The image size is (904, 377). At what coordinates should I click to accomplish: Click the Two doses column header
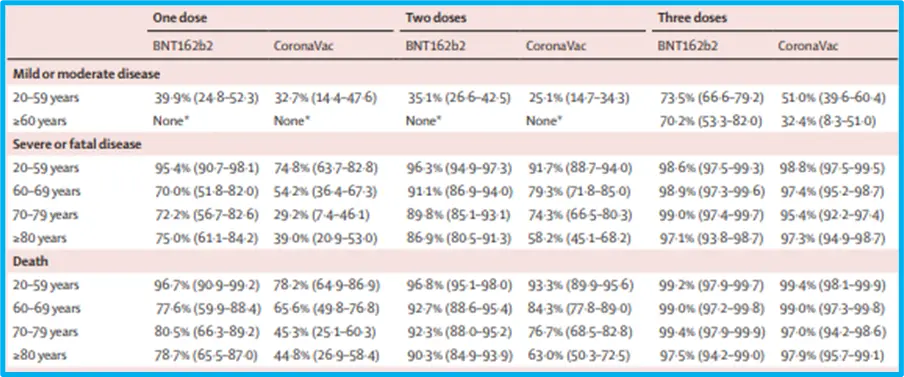coord(436,17)
